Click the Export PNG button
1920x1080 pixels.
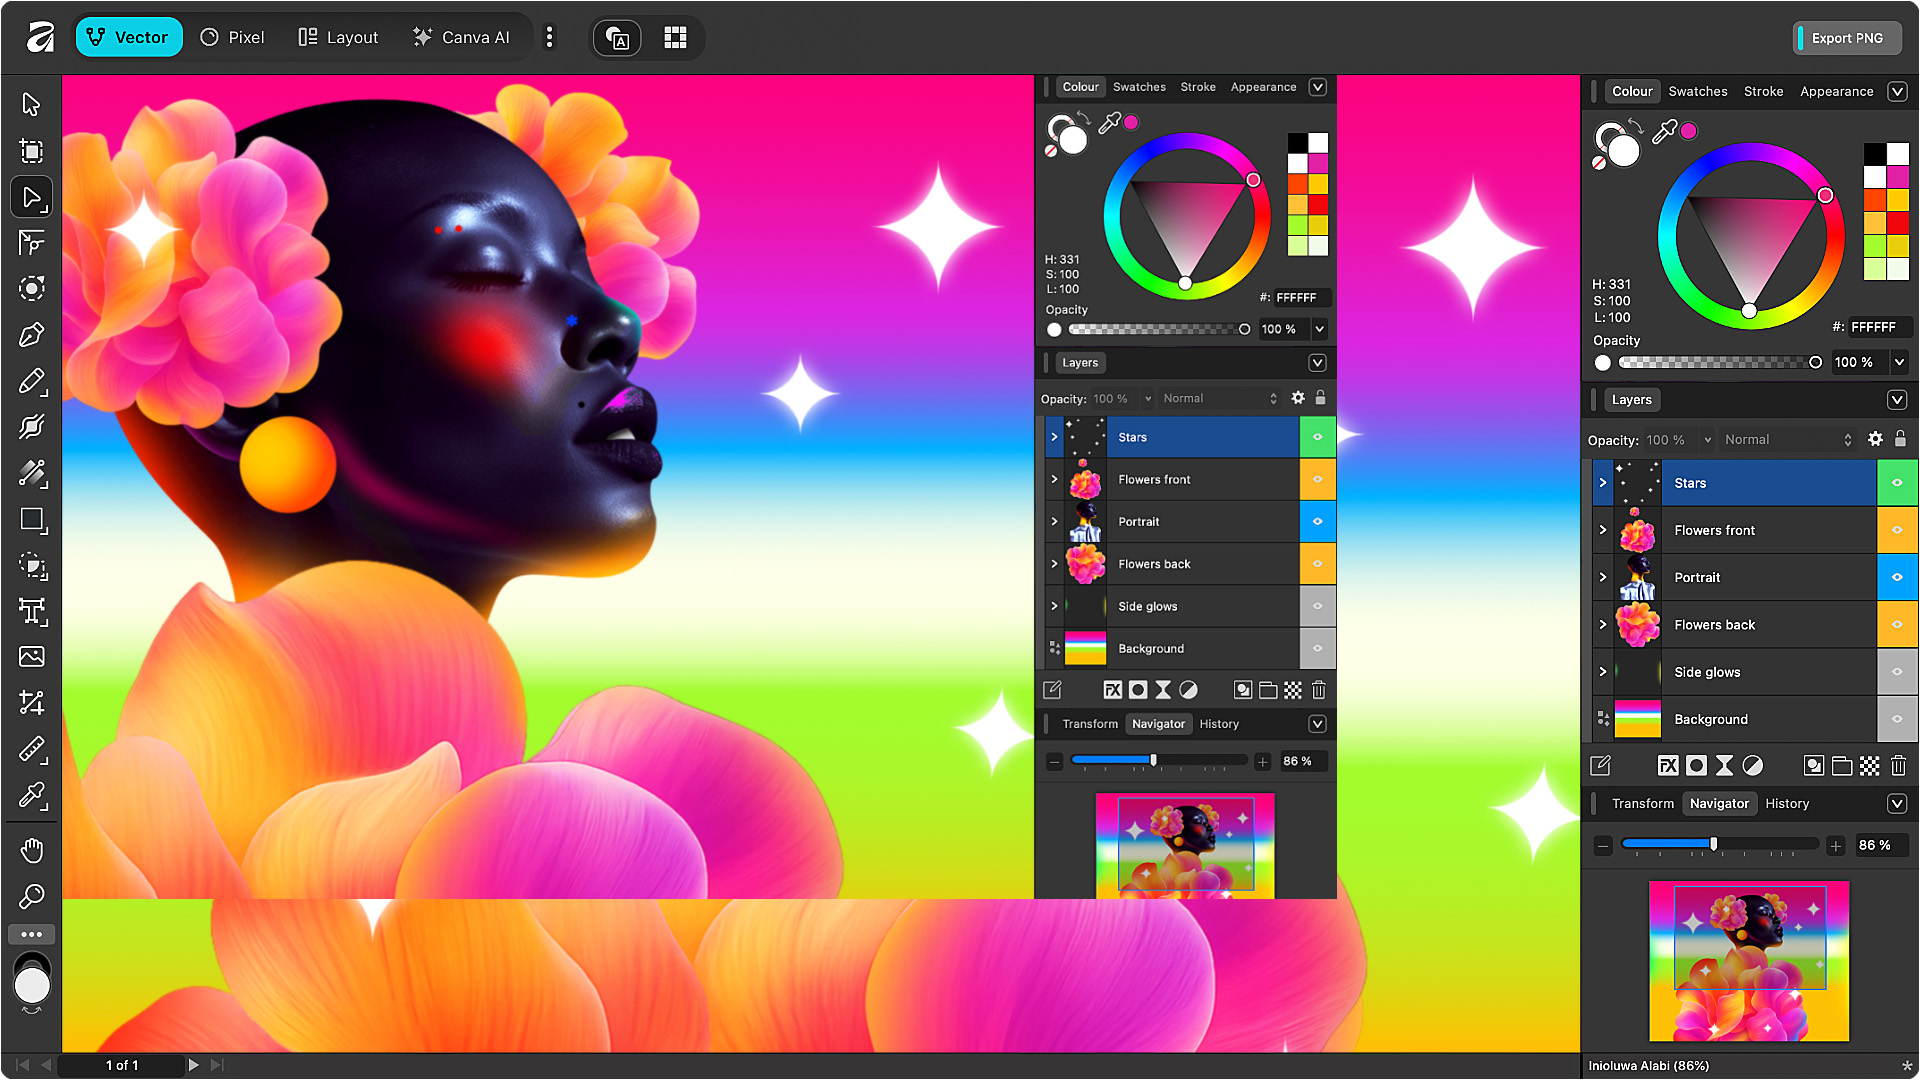pos(1846,38)
